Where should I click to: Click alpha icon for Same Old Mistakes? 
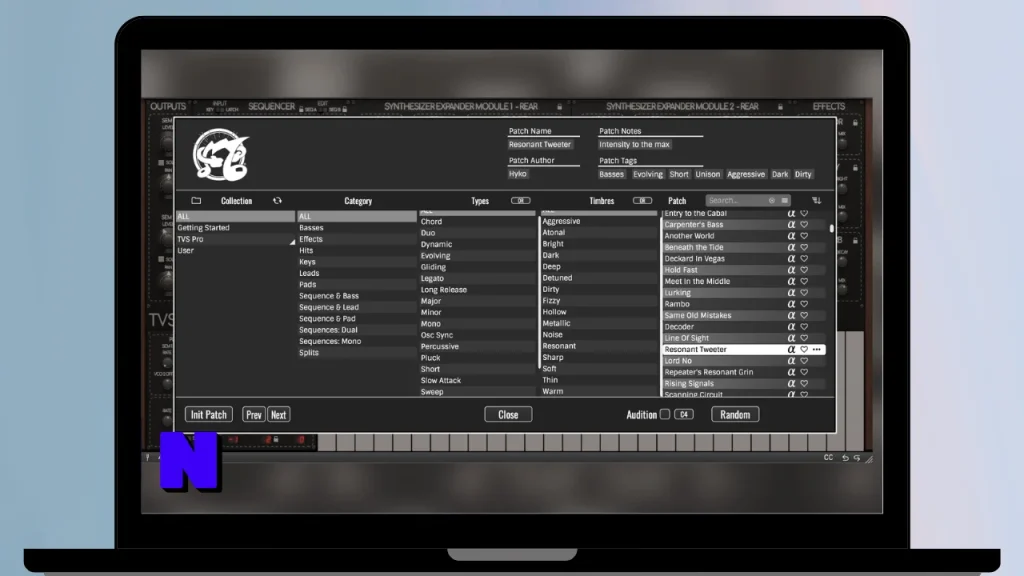791,315
